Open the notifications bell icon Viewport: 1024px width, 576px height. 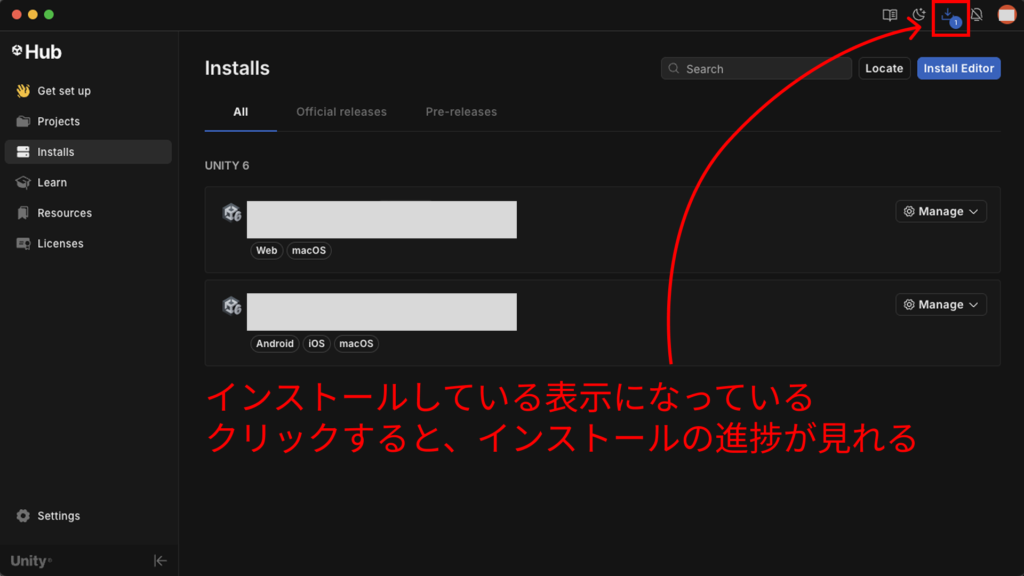coord(977,15)
